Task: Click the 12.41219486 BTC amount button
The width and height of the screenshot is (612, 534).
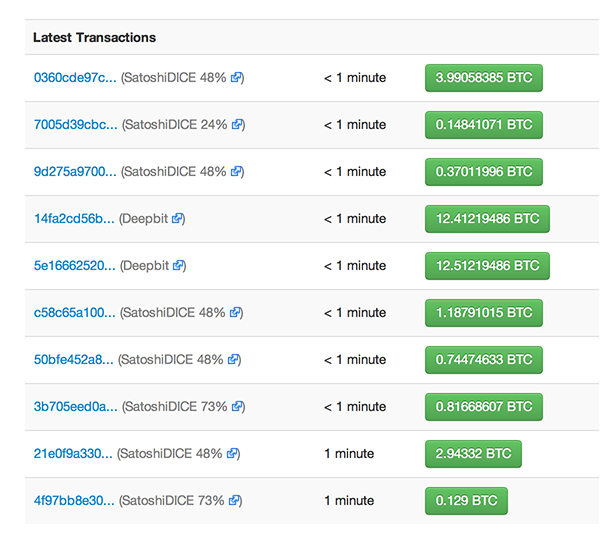Action: tap(487, 219)
